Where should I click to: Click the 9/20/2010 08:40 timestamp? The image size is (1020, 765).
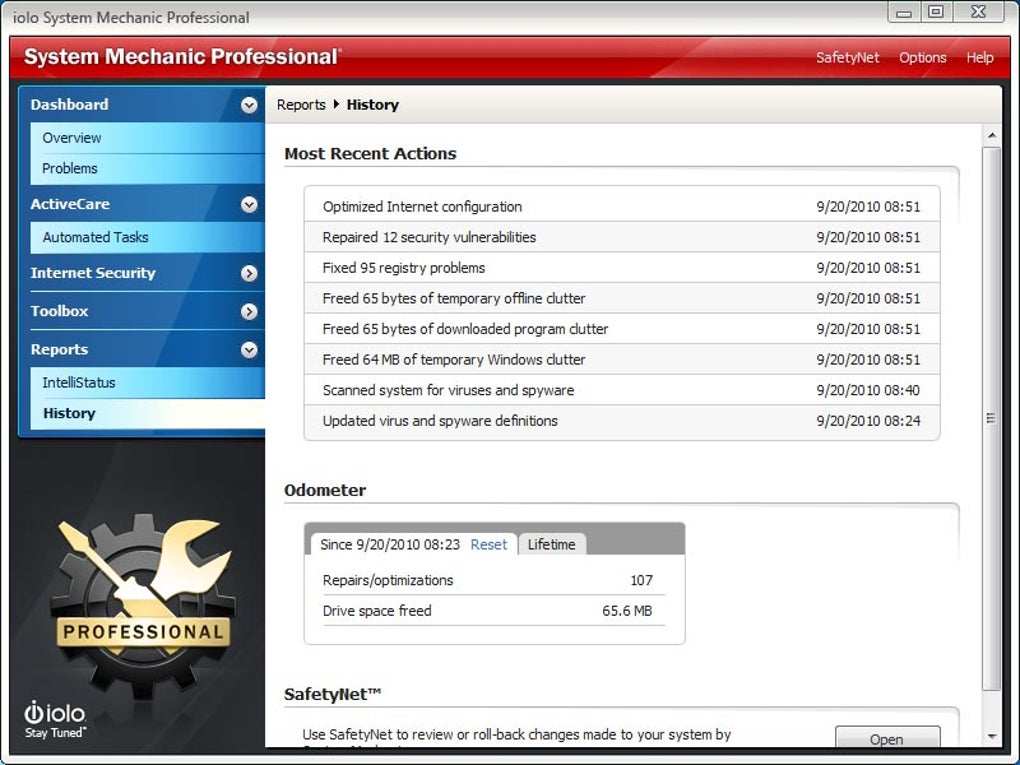click(868, 390)
